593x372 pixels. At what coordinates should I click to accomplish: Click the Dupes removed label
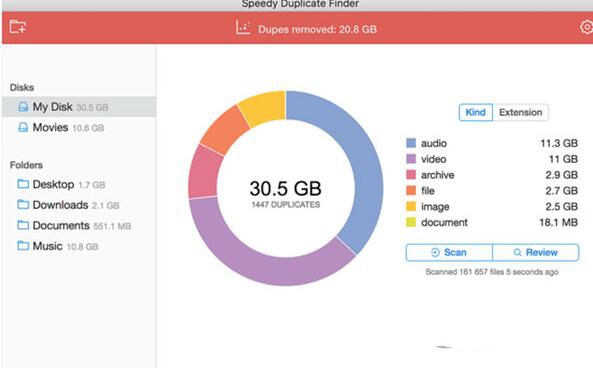(317, 29)
